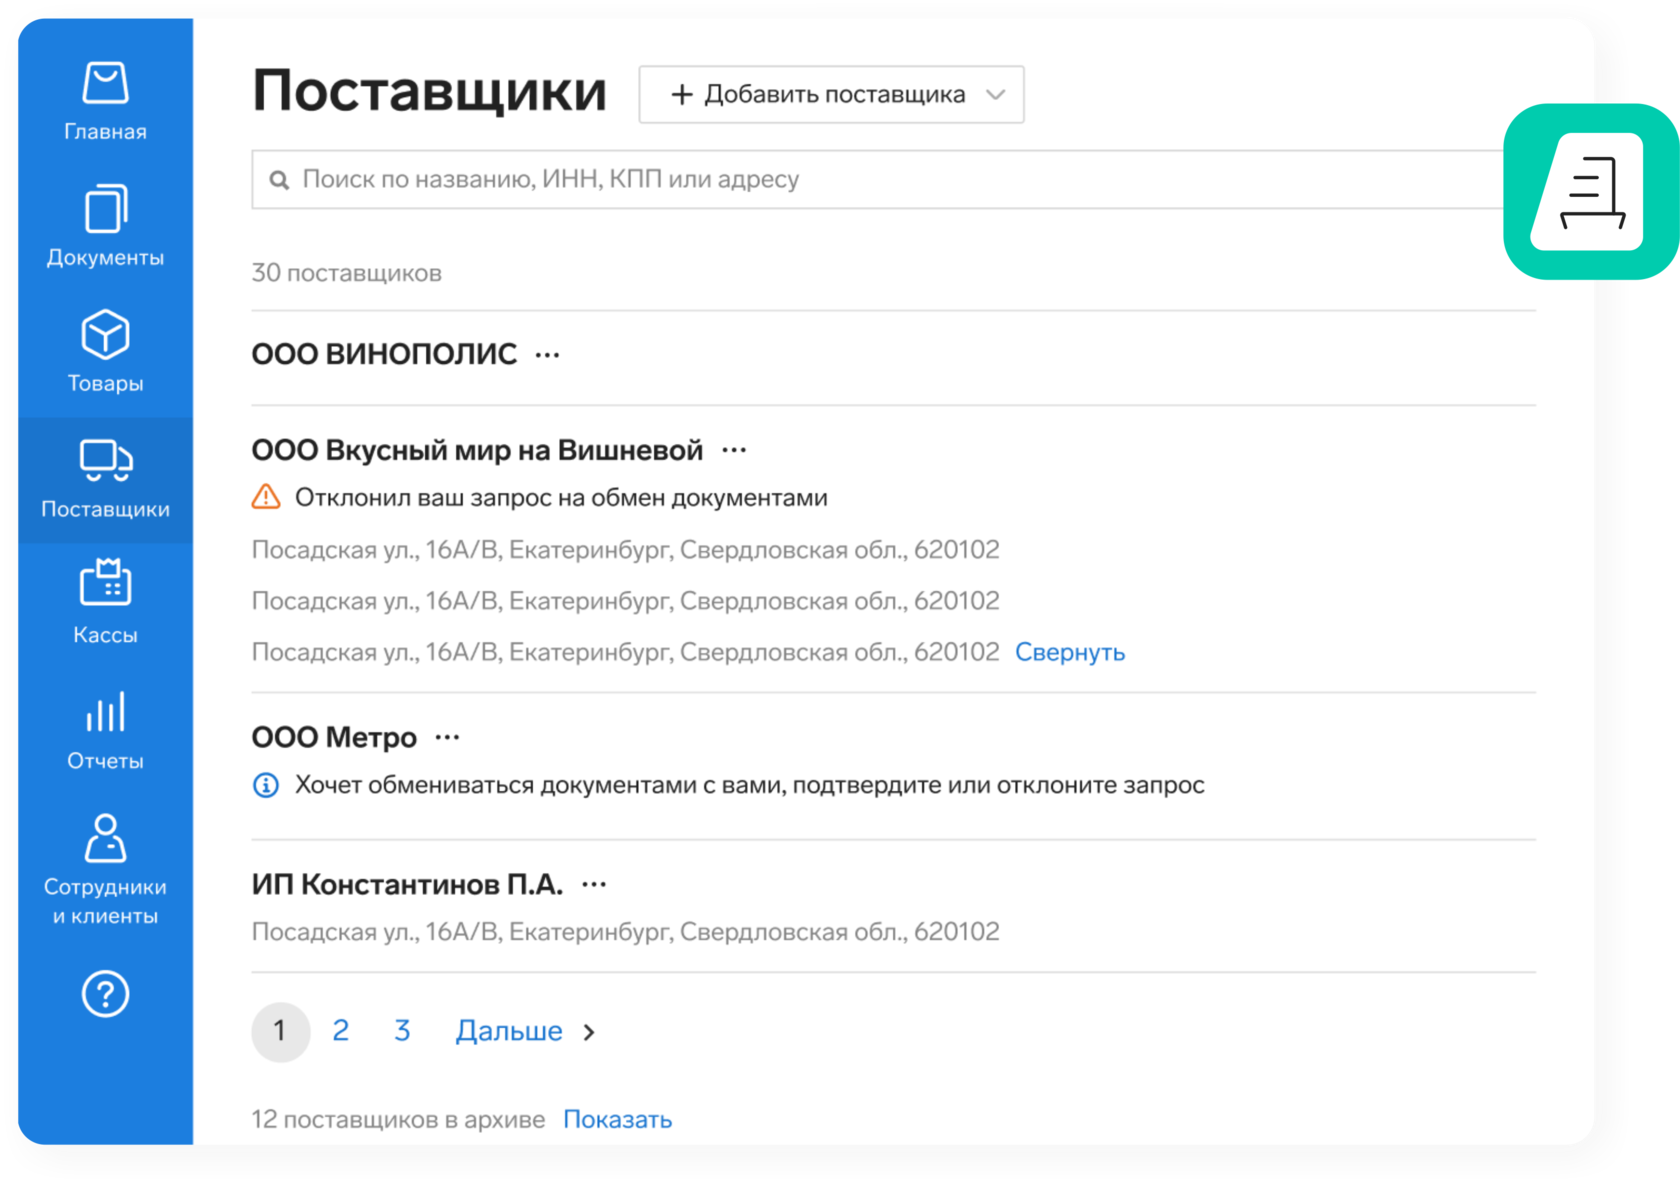Image resolution: width=1680 pixels, height=1183 pixels.
Task: Click the Документы sidebar label
Action: click(x=105, y=258)
